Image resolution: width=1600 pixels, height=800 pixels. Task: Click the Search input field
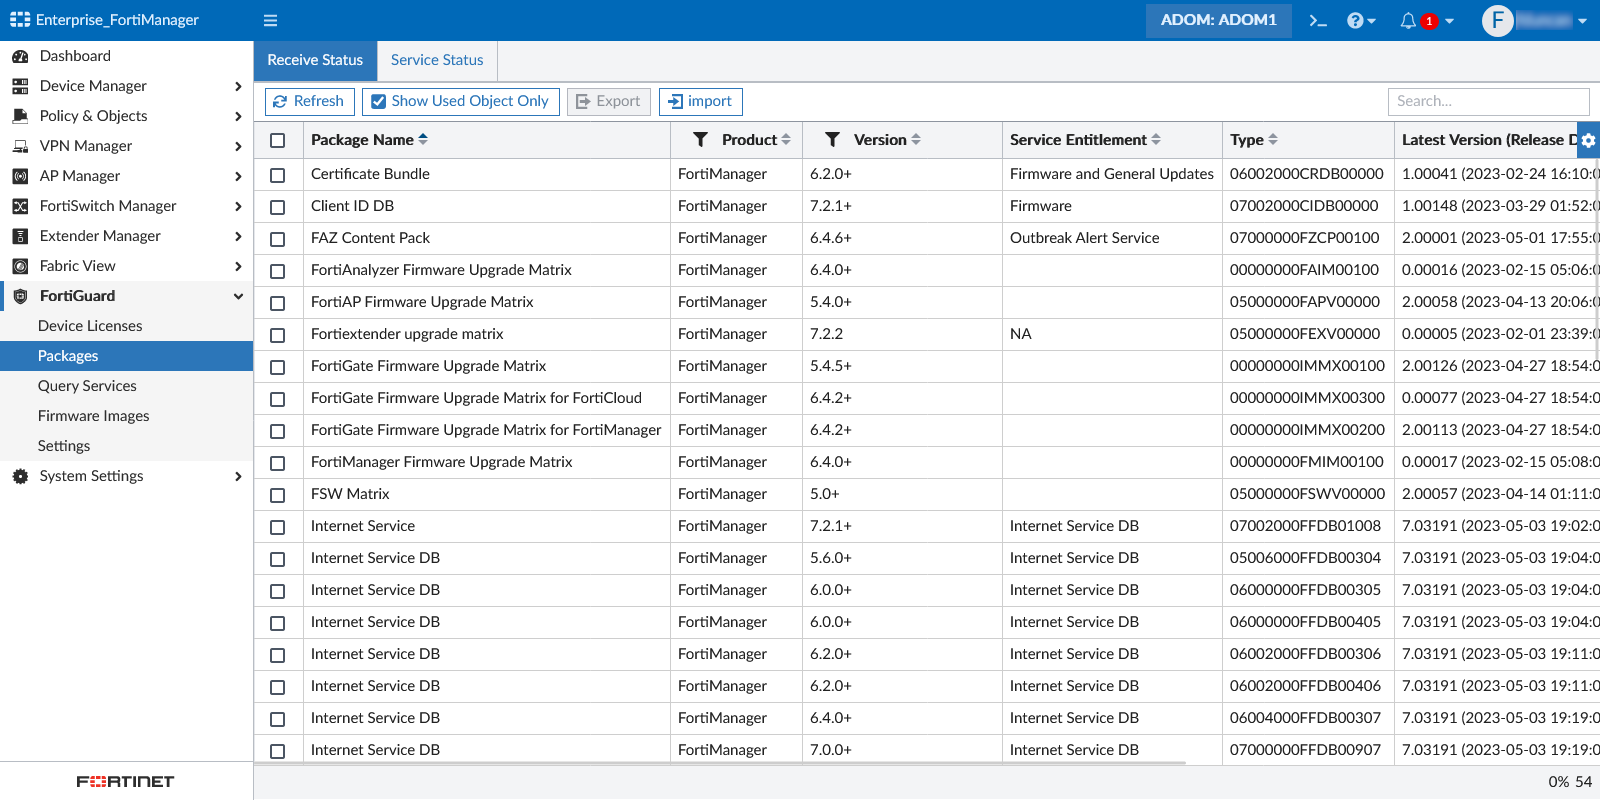pos(1487,101)
